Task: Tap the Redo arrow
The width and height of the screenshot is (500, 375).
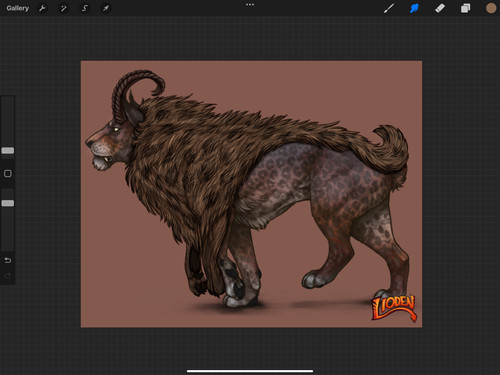Action: pos(8,276)
